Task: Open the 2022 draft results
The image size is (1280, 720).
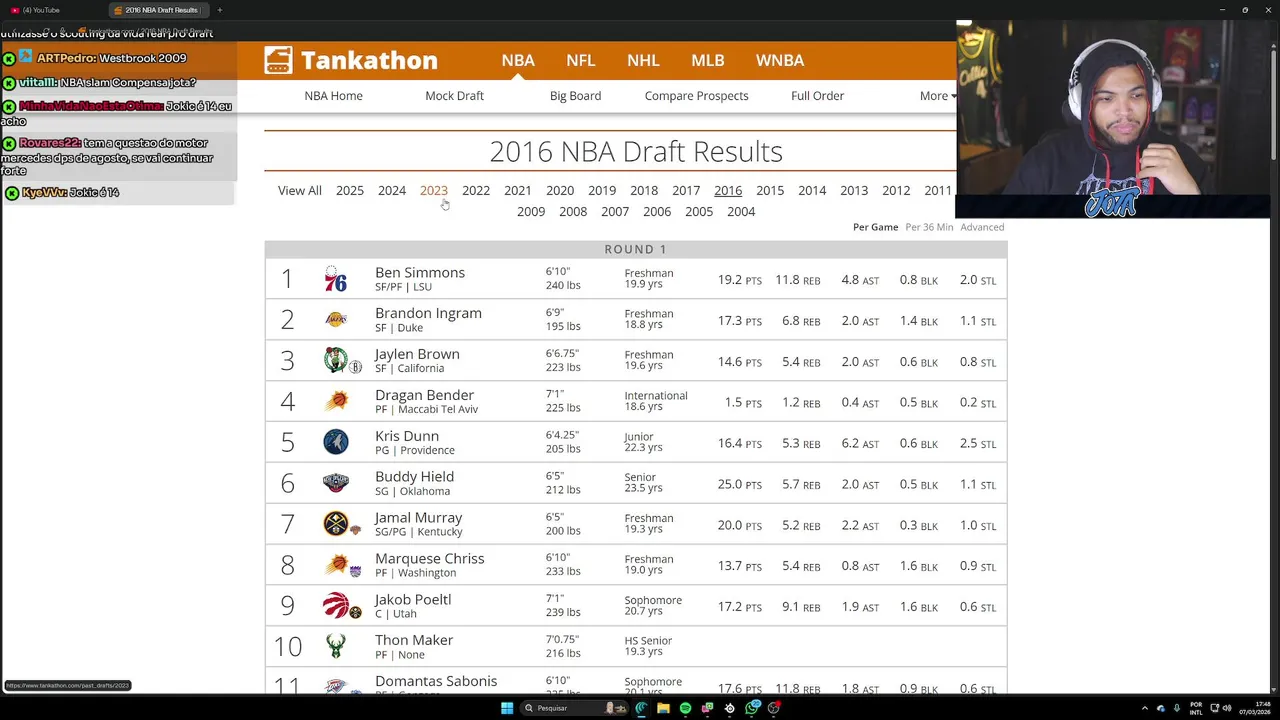Action: pos(476,191)
